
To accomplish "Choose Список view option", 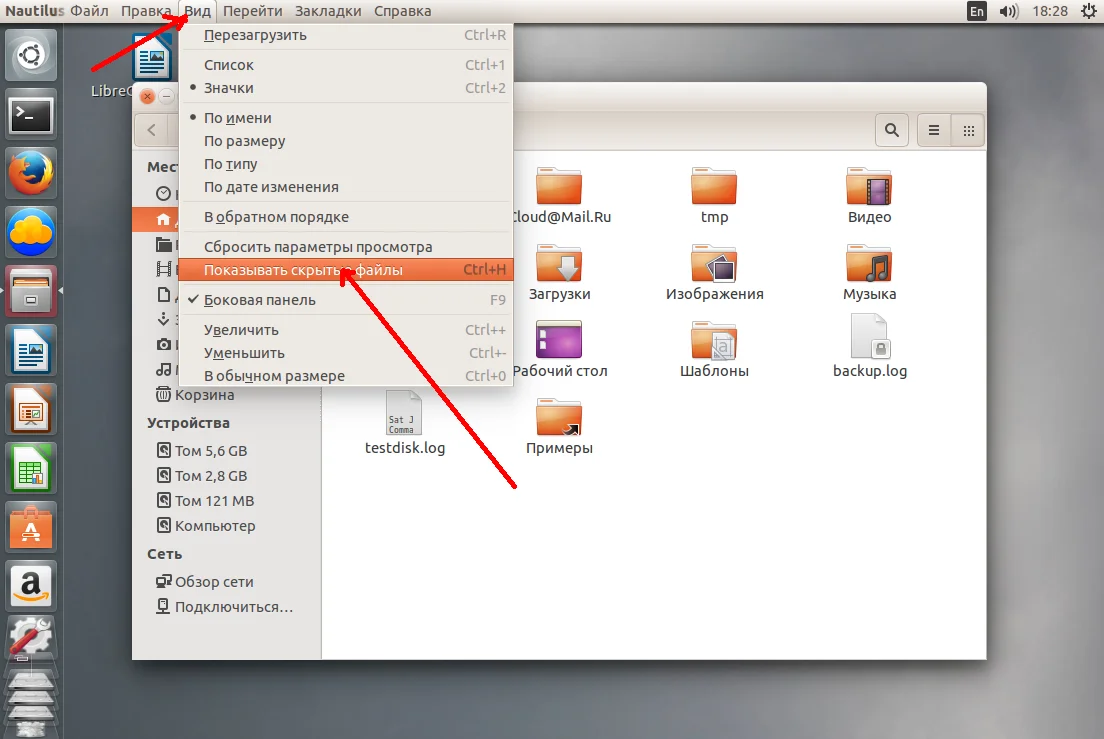I will [x=346, y=65].
